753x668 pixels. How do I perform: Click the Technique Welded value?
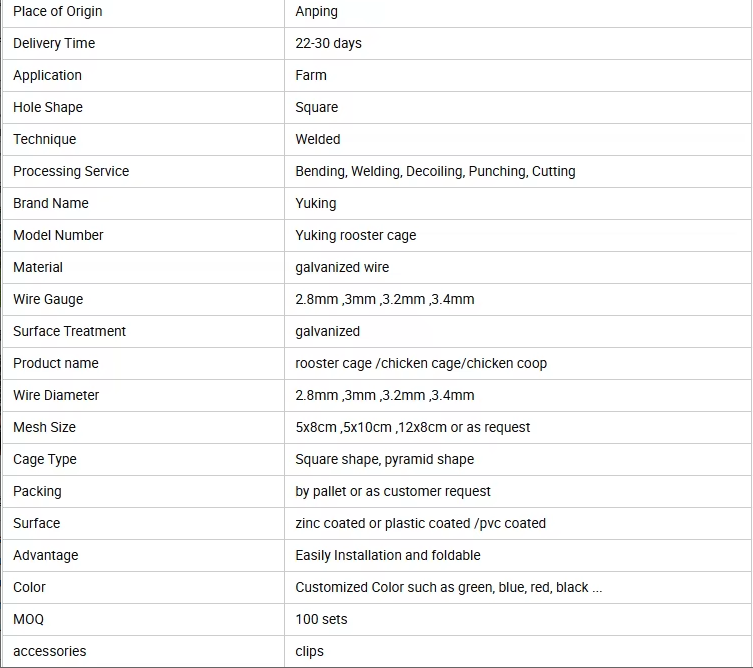[x=318, y=139]
